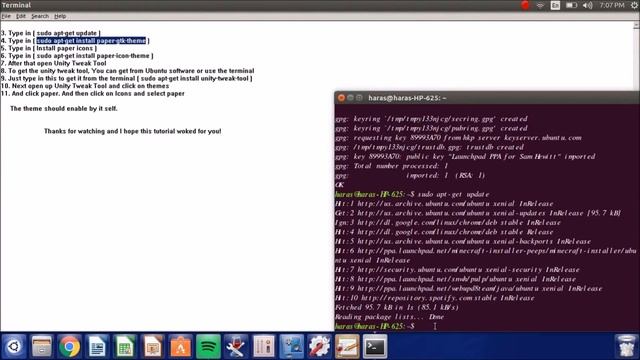Image resolution: width=640 pixels, height=360 pixels.
Task: Open the Edit menu
Action: coord(21,16)
